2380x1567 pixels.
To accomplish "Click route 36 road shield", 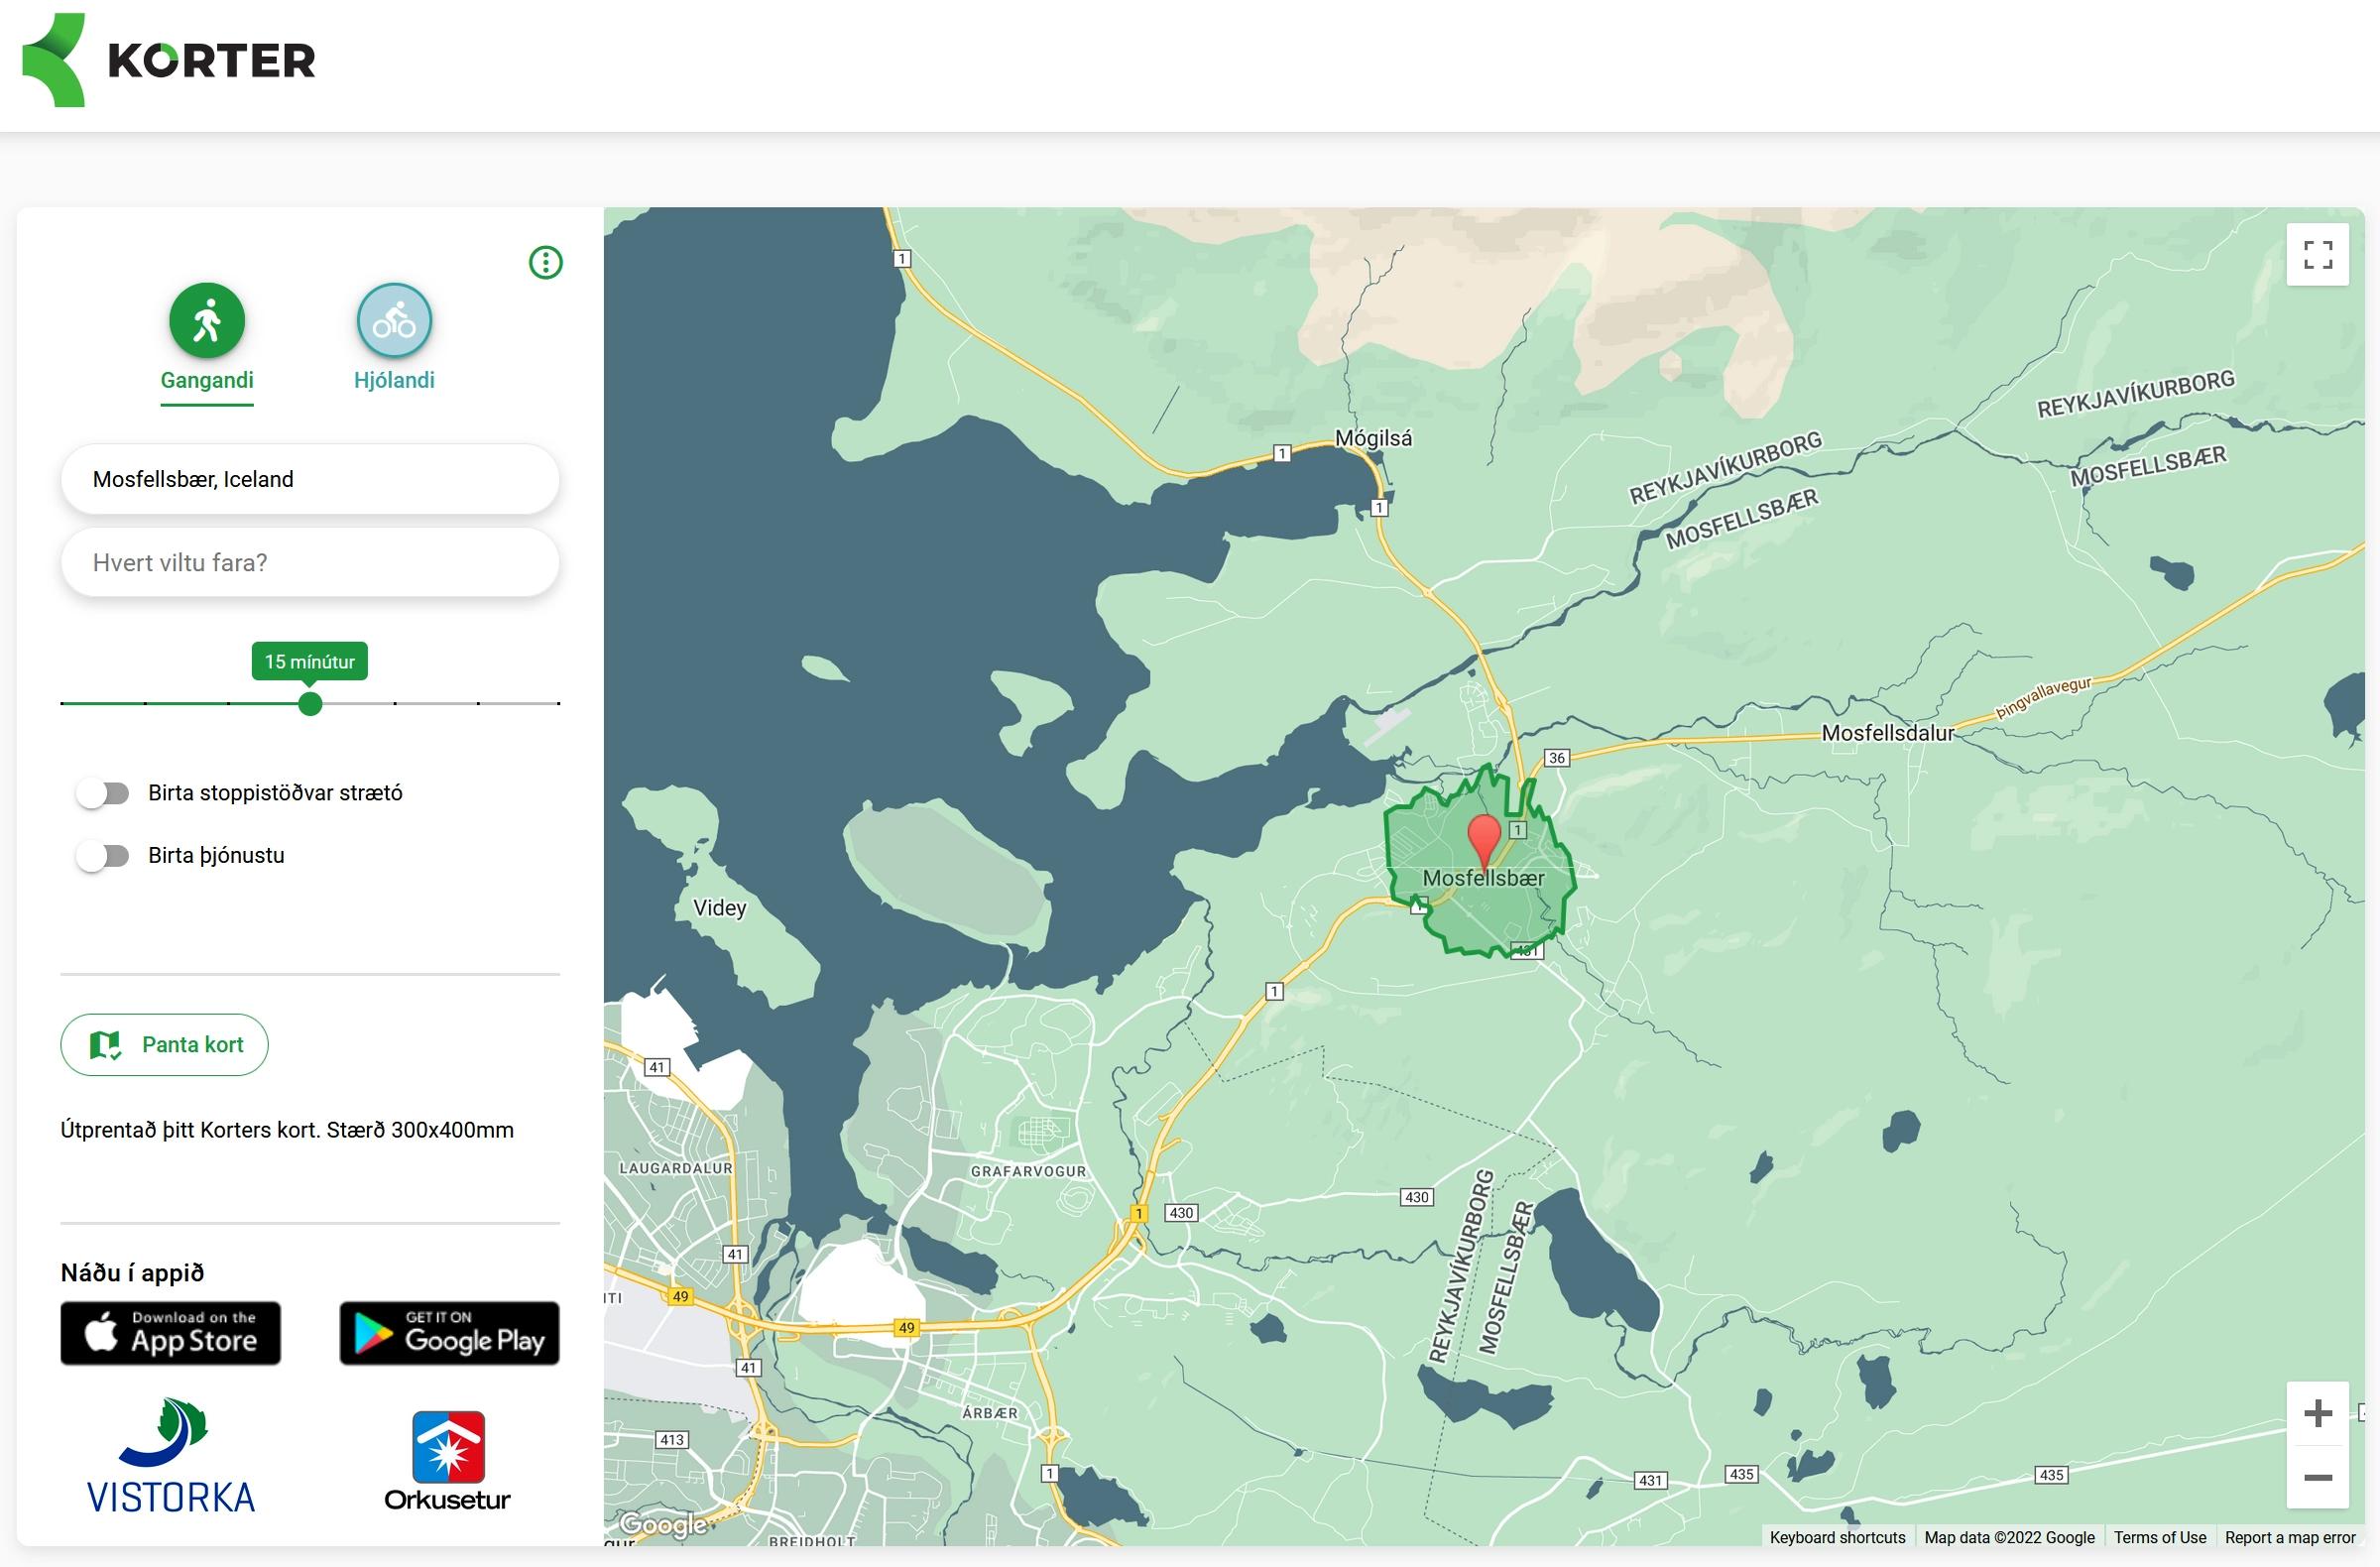I will (x=1557, y=758).
